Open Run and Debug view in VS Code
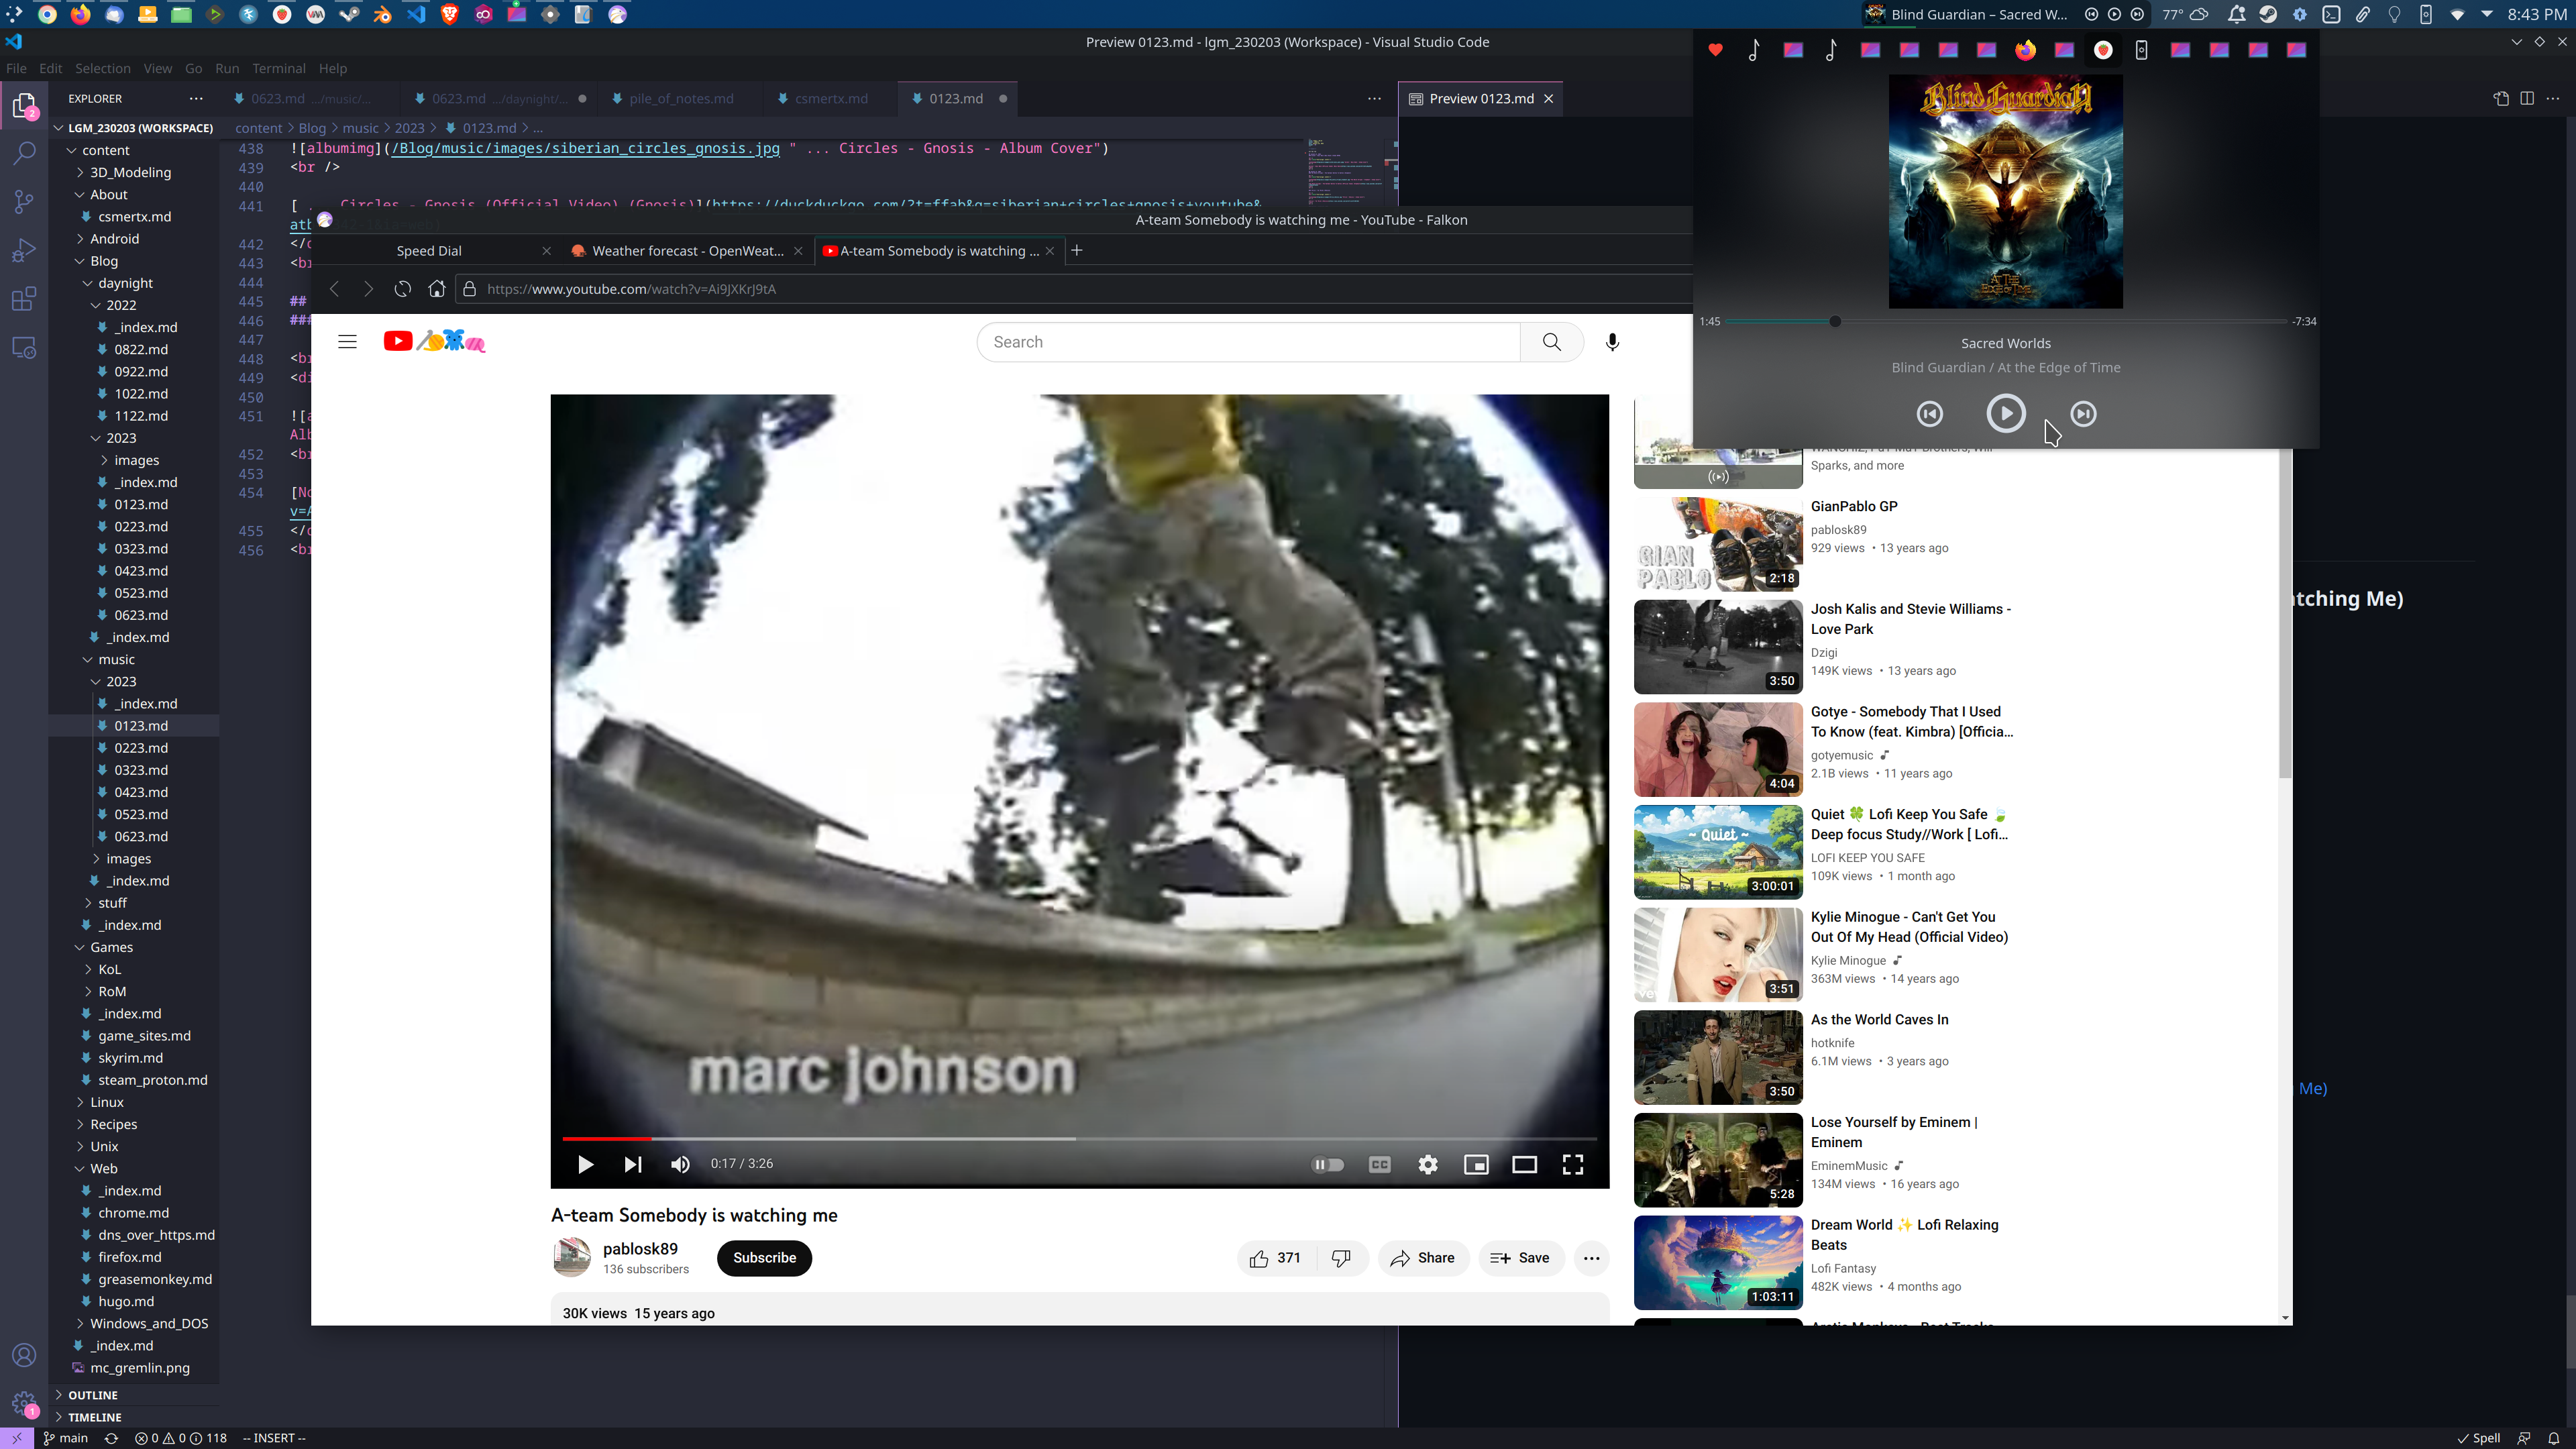The height and width of the screenshot is (1449, 2576). pyautogui.click(x=24, y=250)
